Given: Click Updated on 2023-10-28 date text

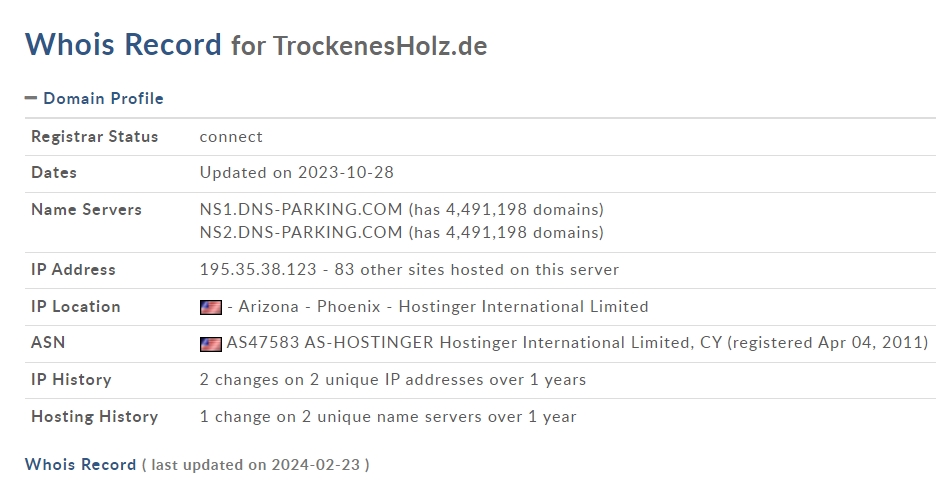Looking at the screenshot, I should [x=297, y=173].
